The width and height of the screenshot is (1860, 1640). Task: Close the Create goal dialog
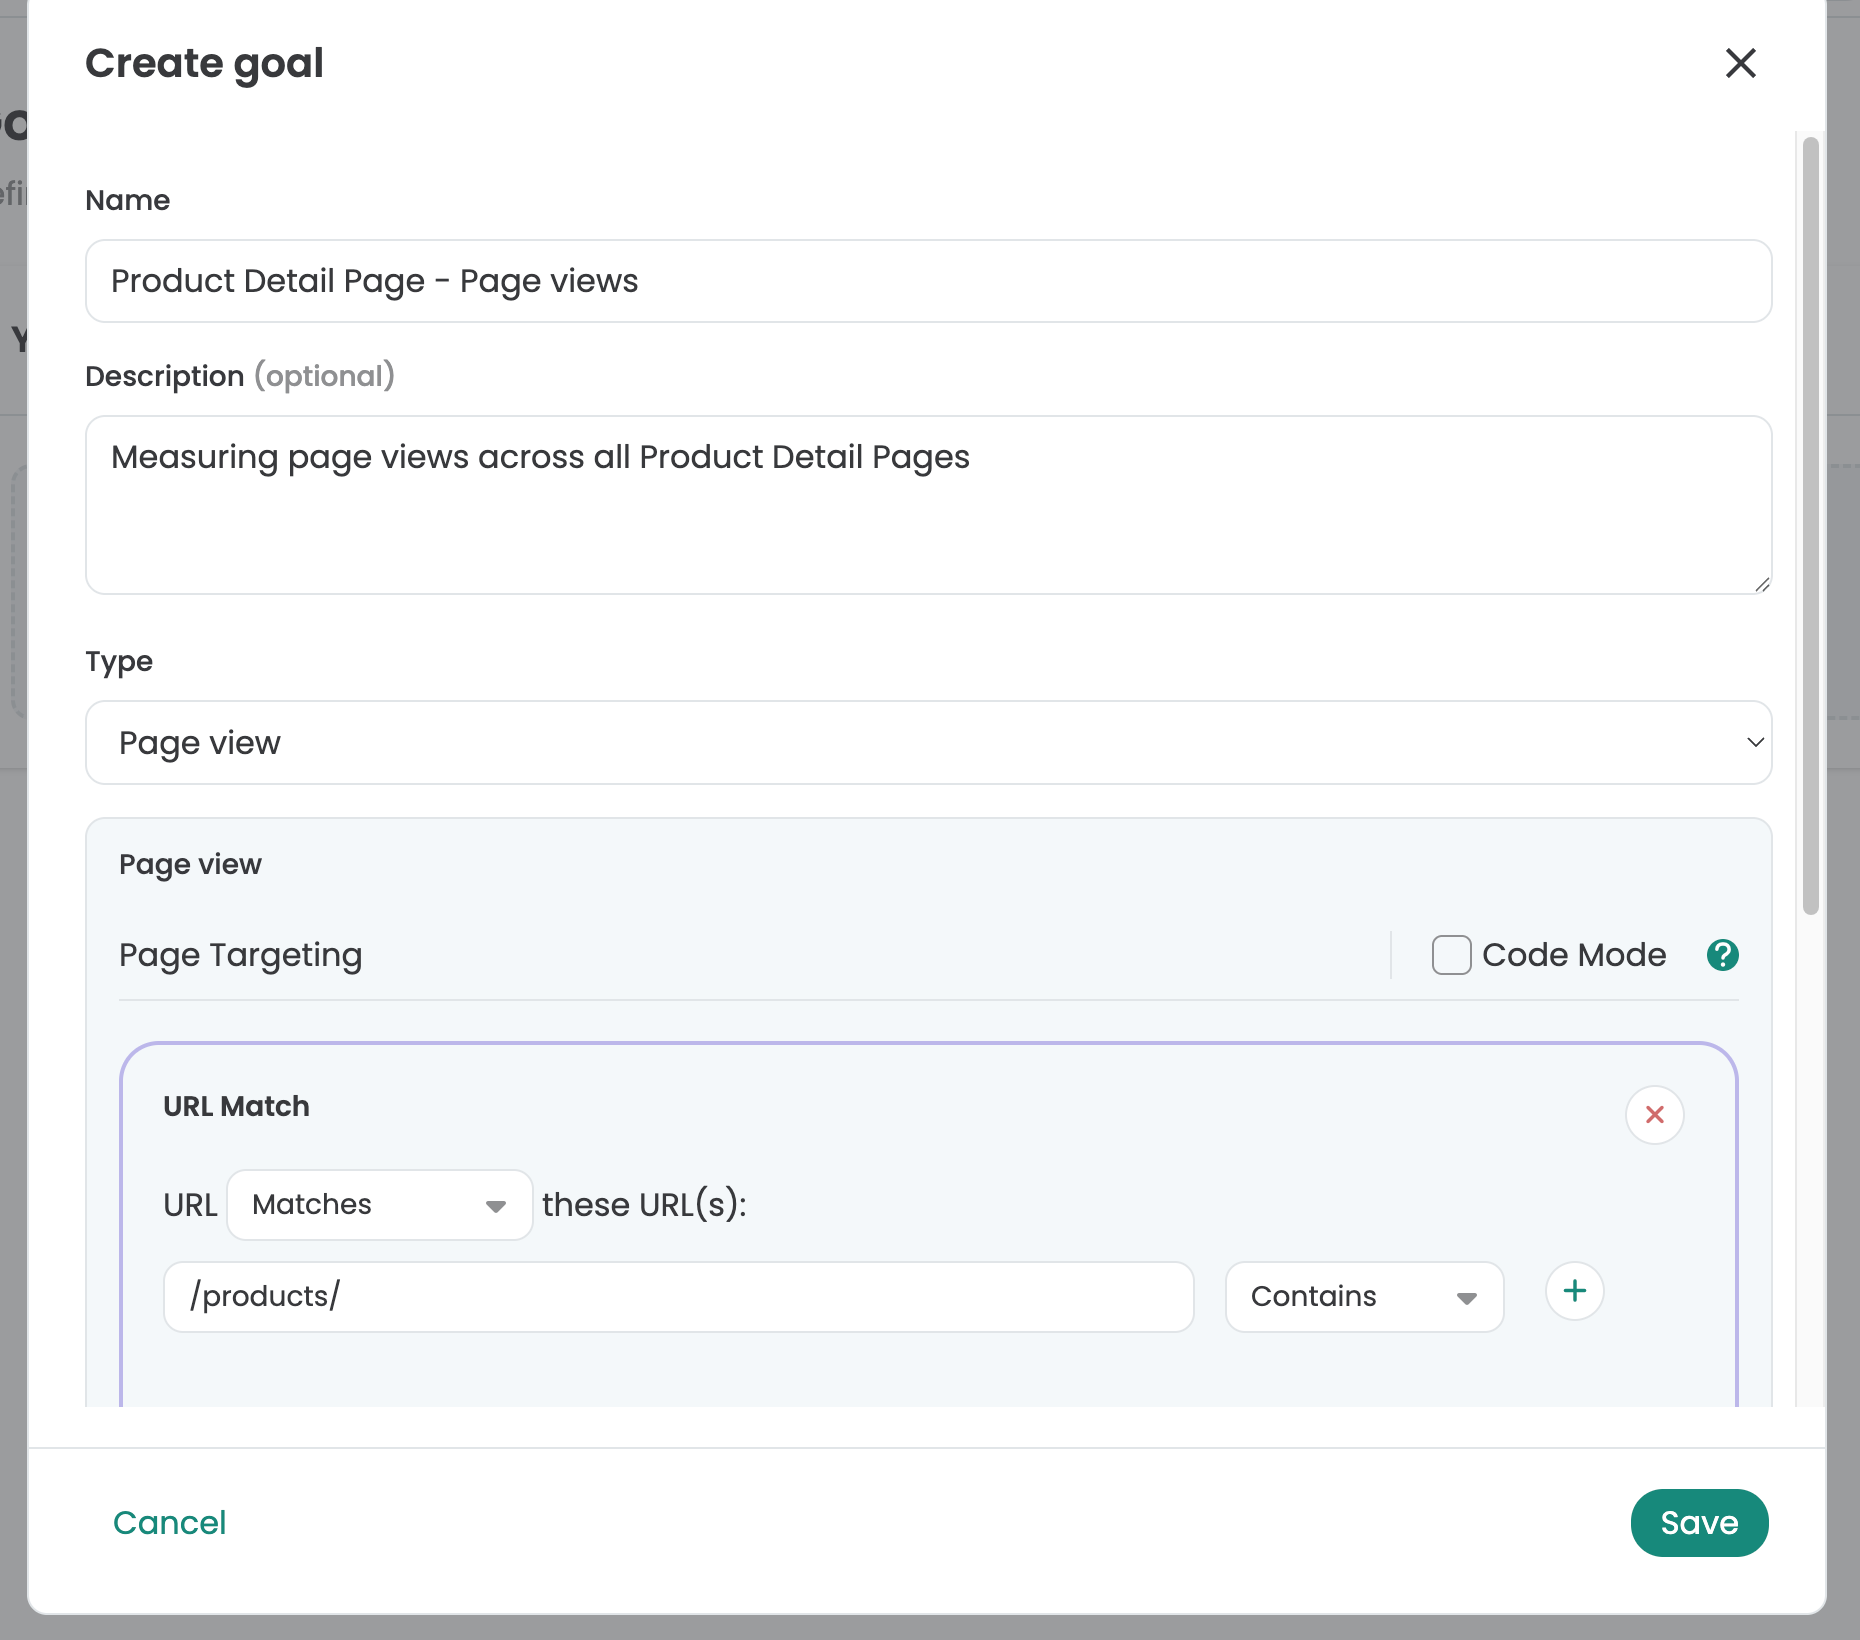coord(1740,63)
